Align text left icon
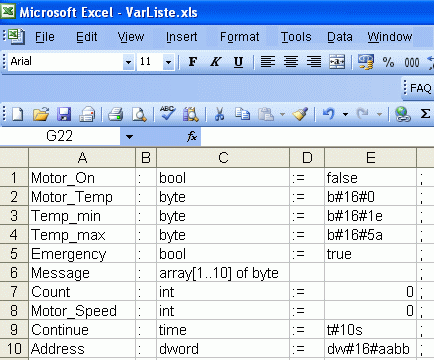Screen dimensions: 434x360 [268, 62]
